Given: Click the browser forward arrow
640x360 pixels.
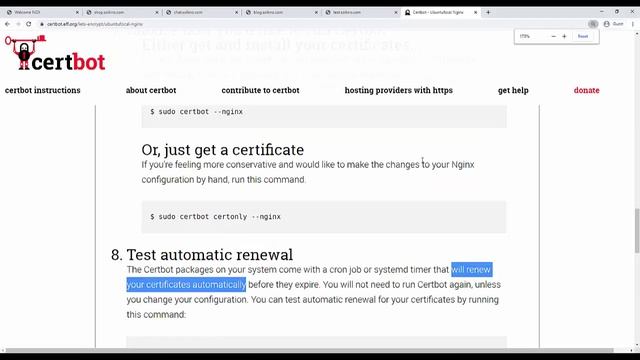Looking at the screenshot, I should [18, 24].
